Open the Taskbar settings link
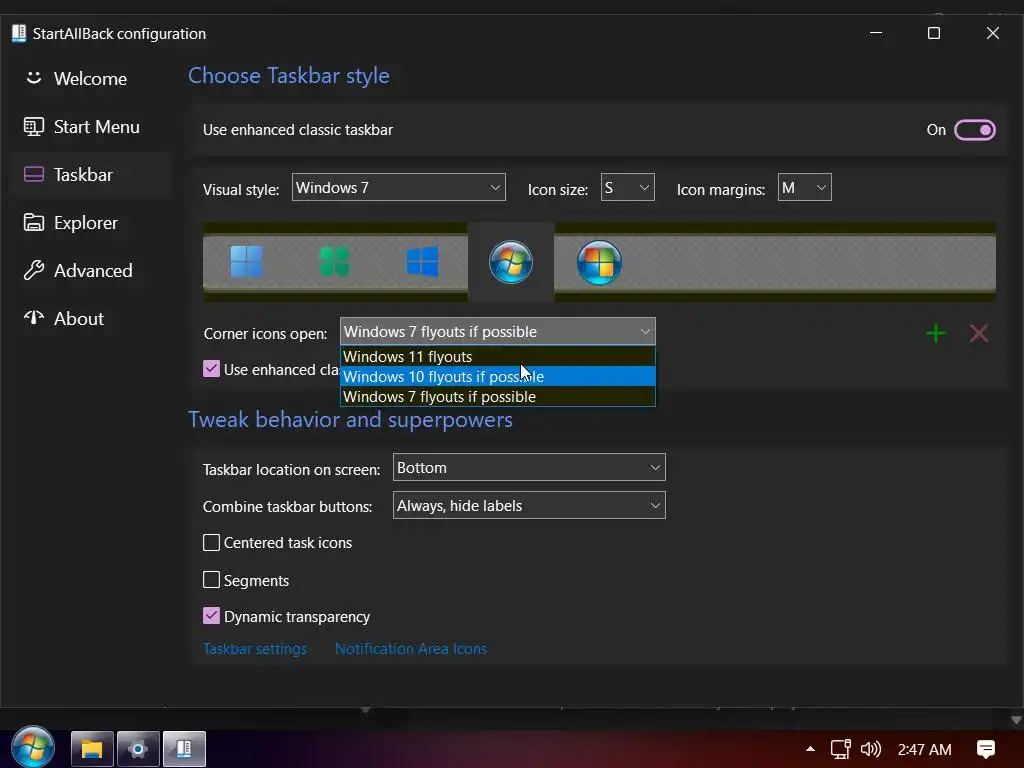 click(x=255, y=648)
